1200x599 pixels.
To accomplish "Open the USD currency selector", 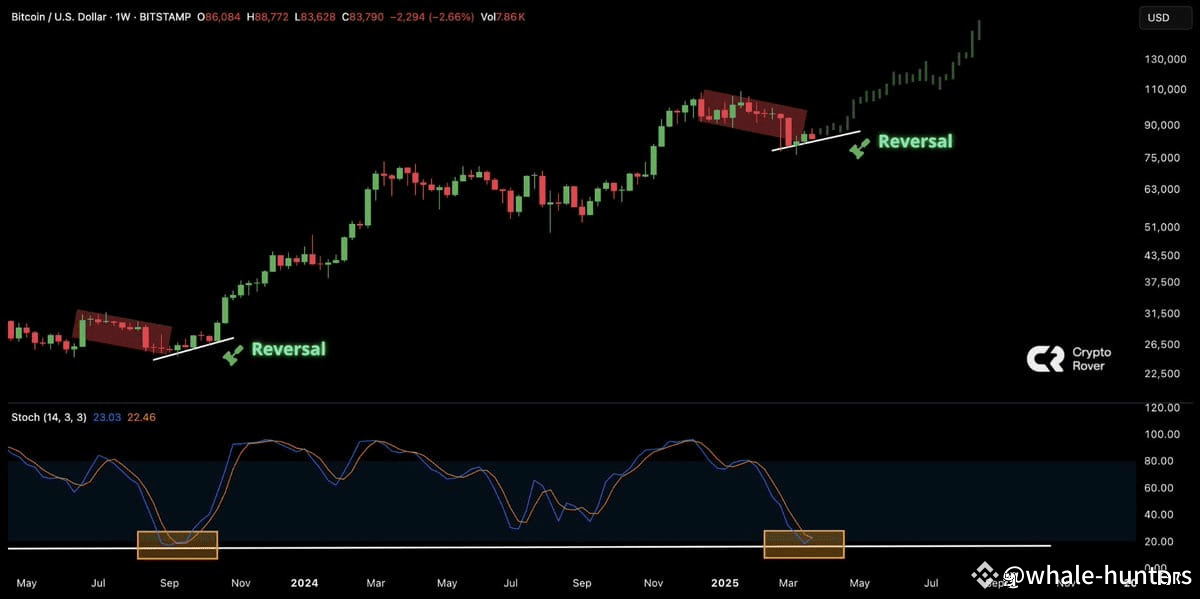I will pyautogui.click(x=1165, y=17).
